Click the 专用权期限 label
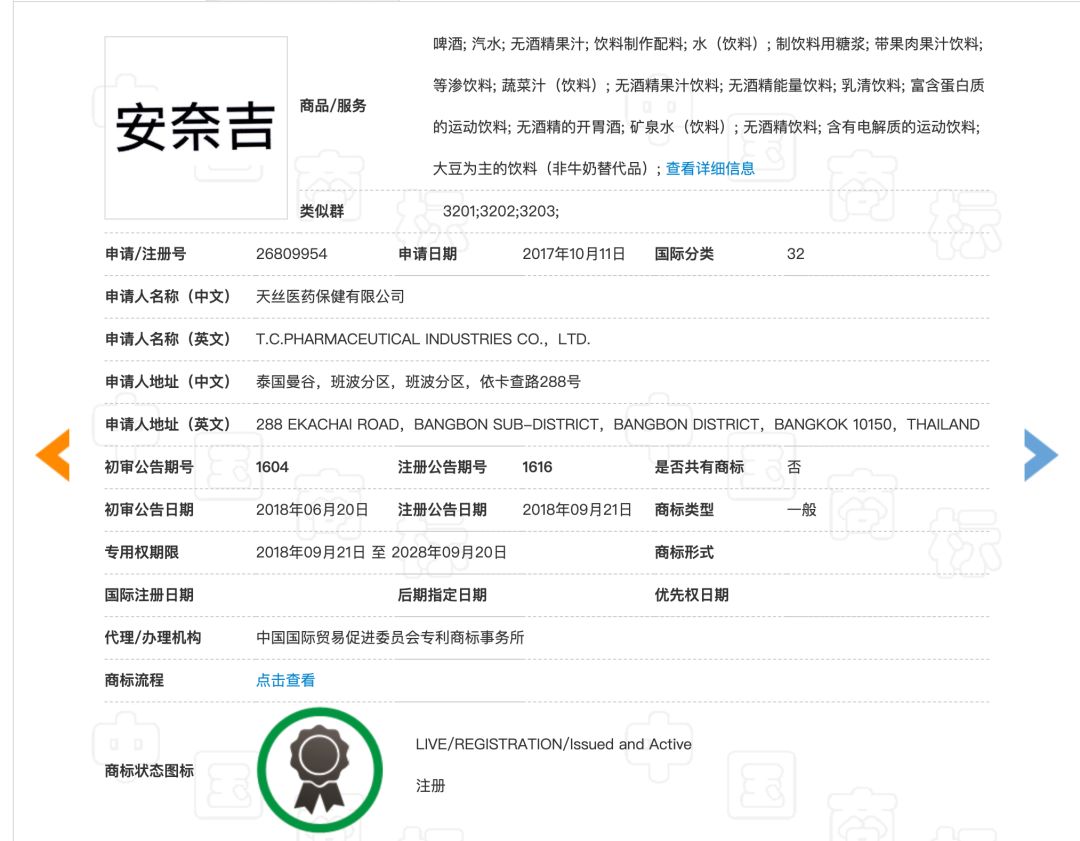Screen dimensions: 1080x841 (x=142, y=552)
